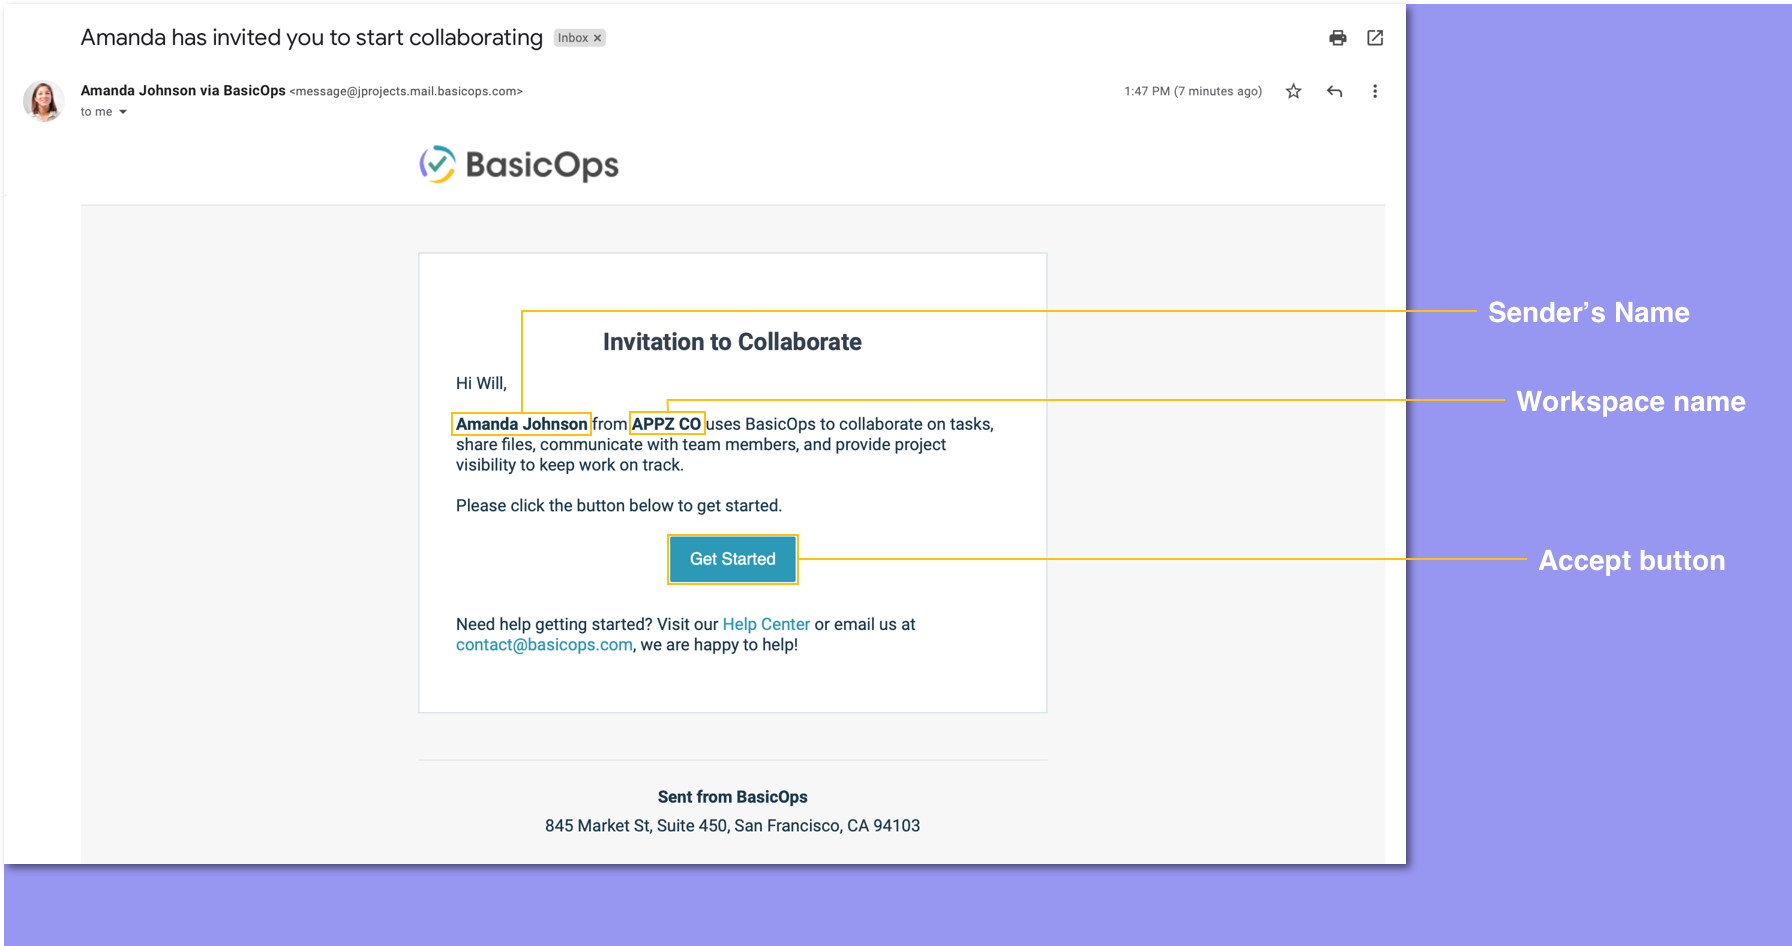Click the reply arrow icon

point(1334,91)
